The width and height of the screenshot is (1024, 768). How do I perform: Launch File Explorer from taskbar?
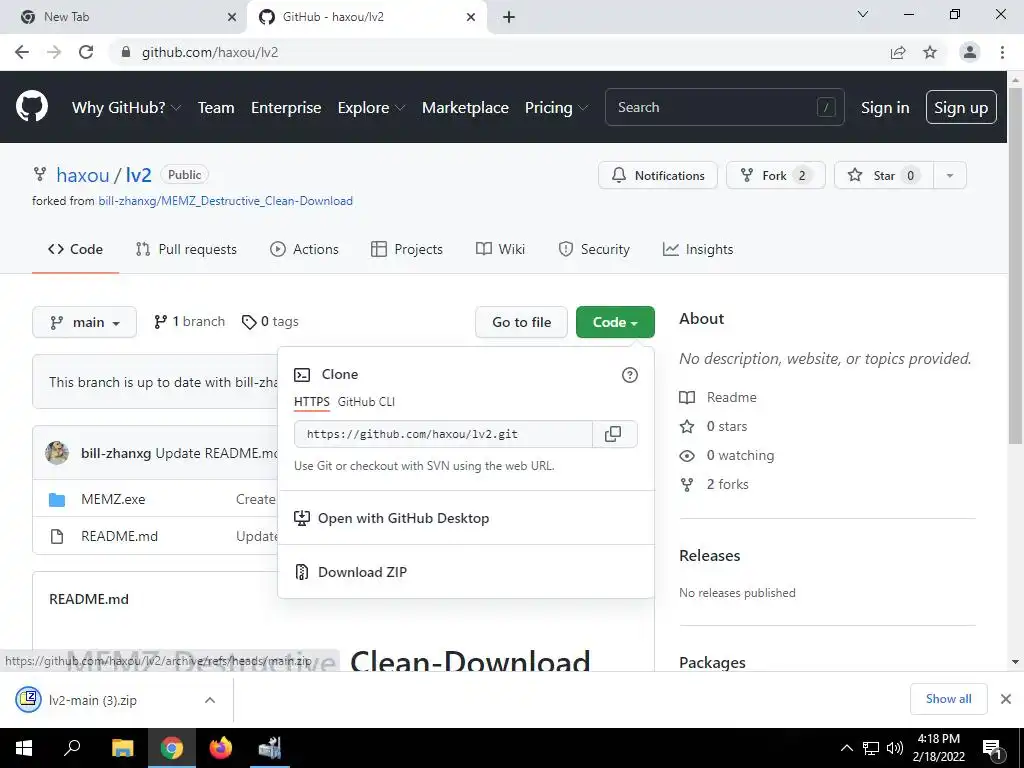pyautogui.click(x=122, y=748)
